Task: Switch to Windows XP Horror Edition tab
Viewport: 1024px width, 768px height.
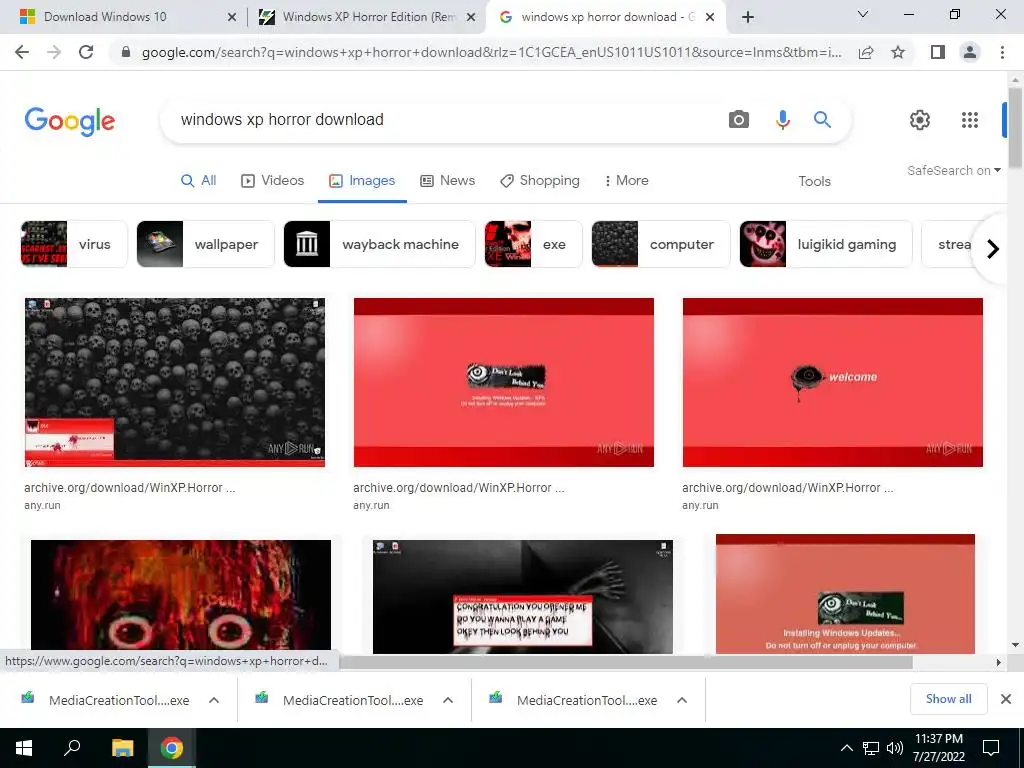Action: click(369, 17)
